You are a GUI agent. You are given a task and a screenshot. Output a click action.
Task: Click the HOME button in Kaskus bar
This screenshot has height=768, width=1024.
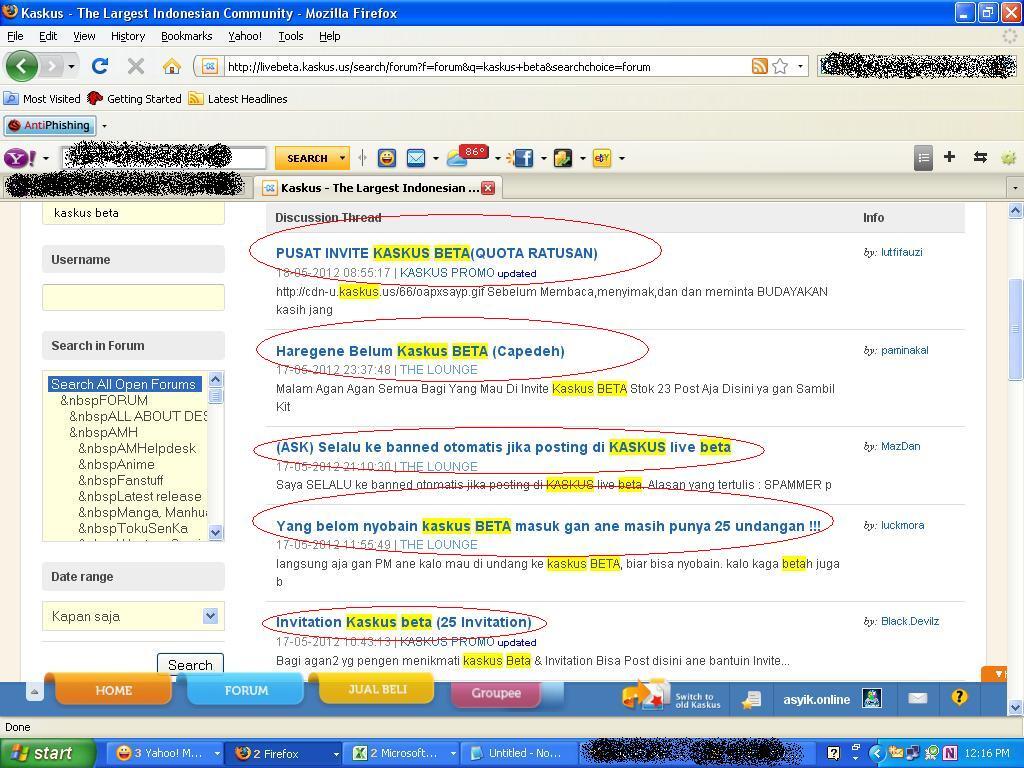click(114, 690)
